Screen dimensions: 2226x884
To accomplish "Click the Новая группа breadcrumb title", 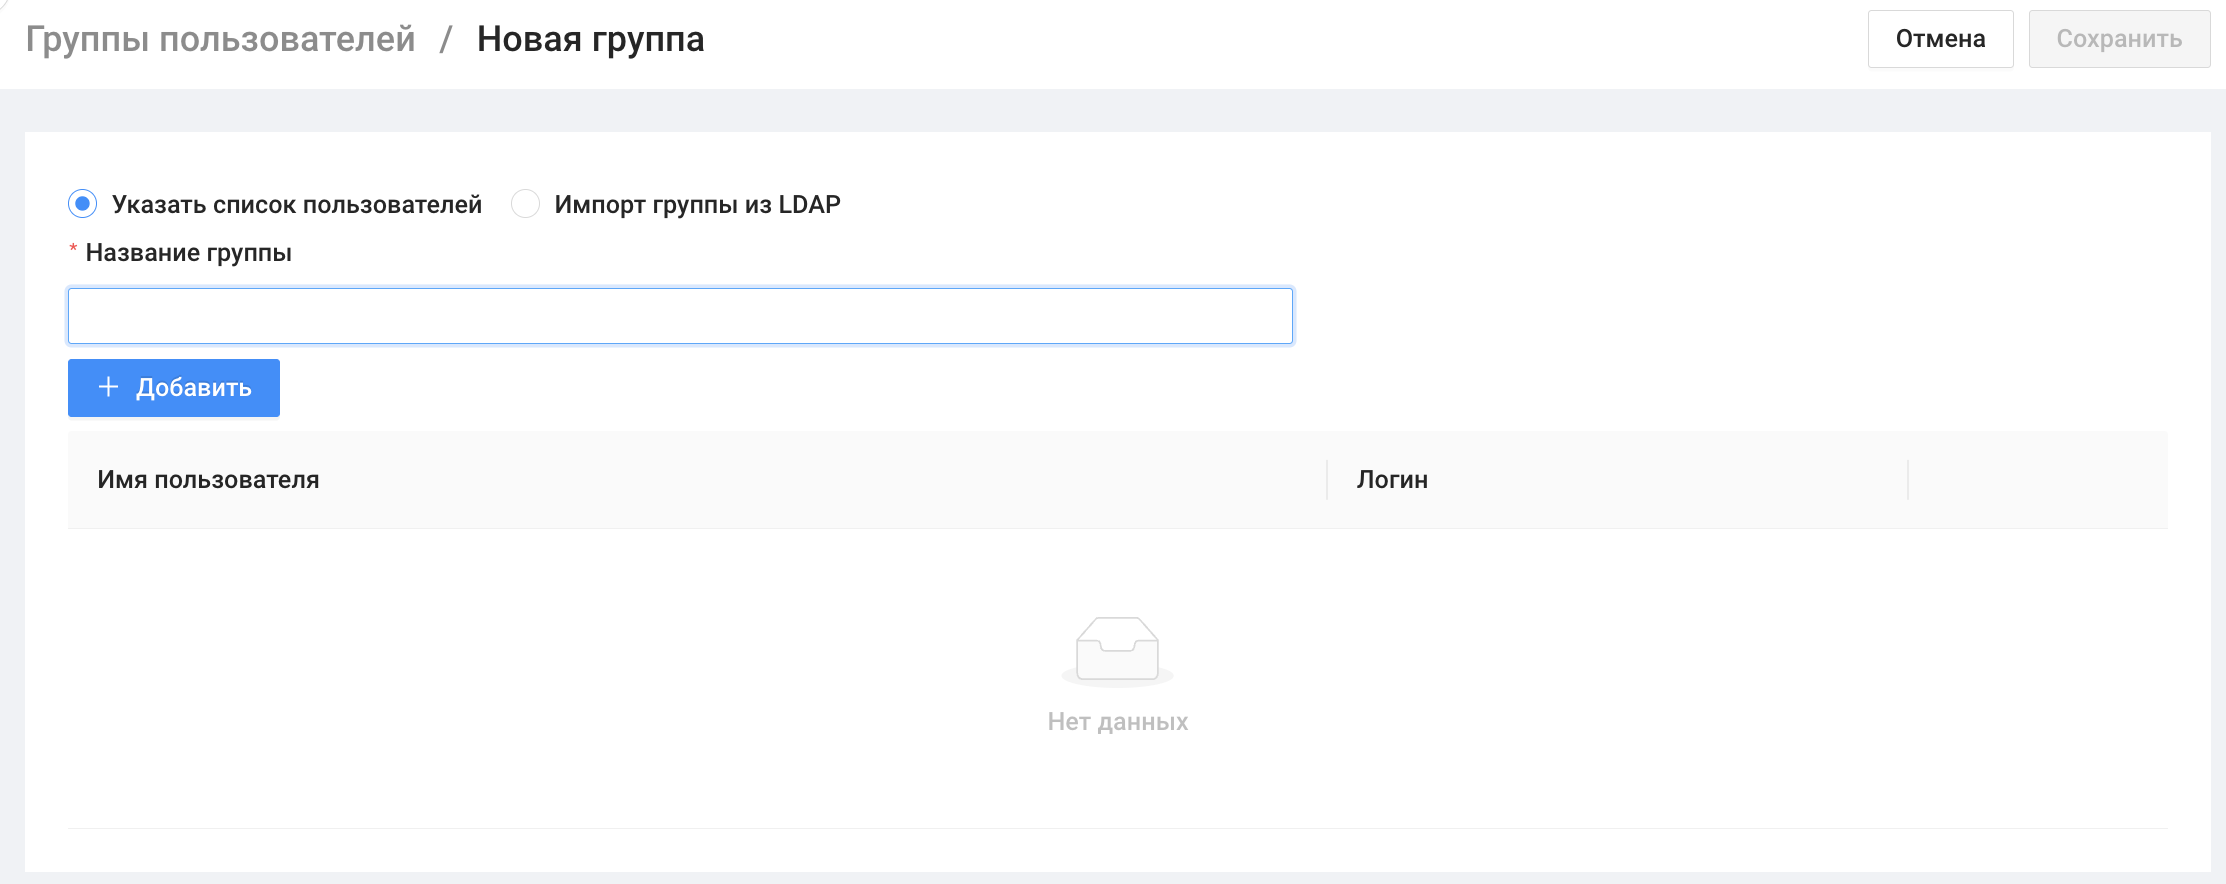I will 590,39.
